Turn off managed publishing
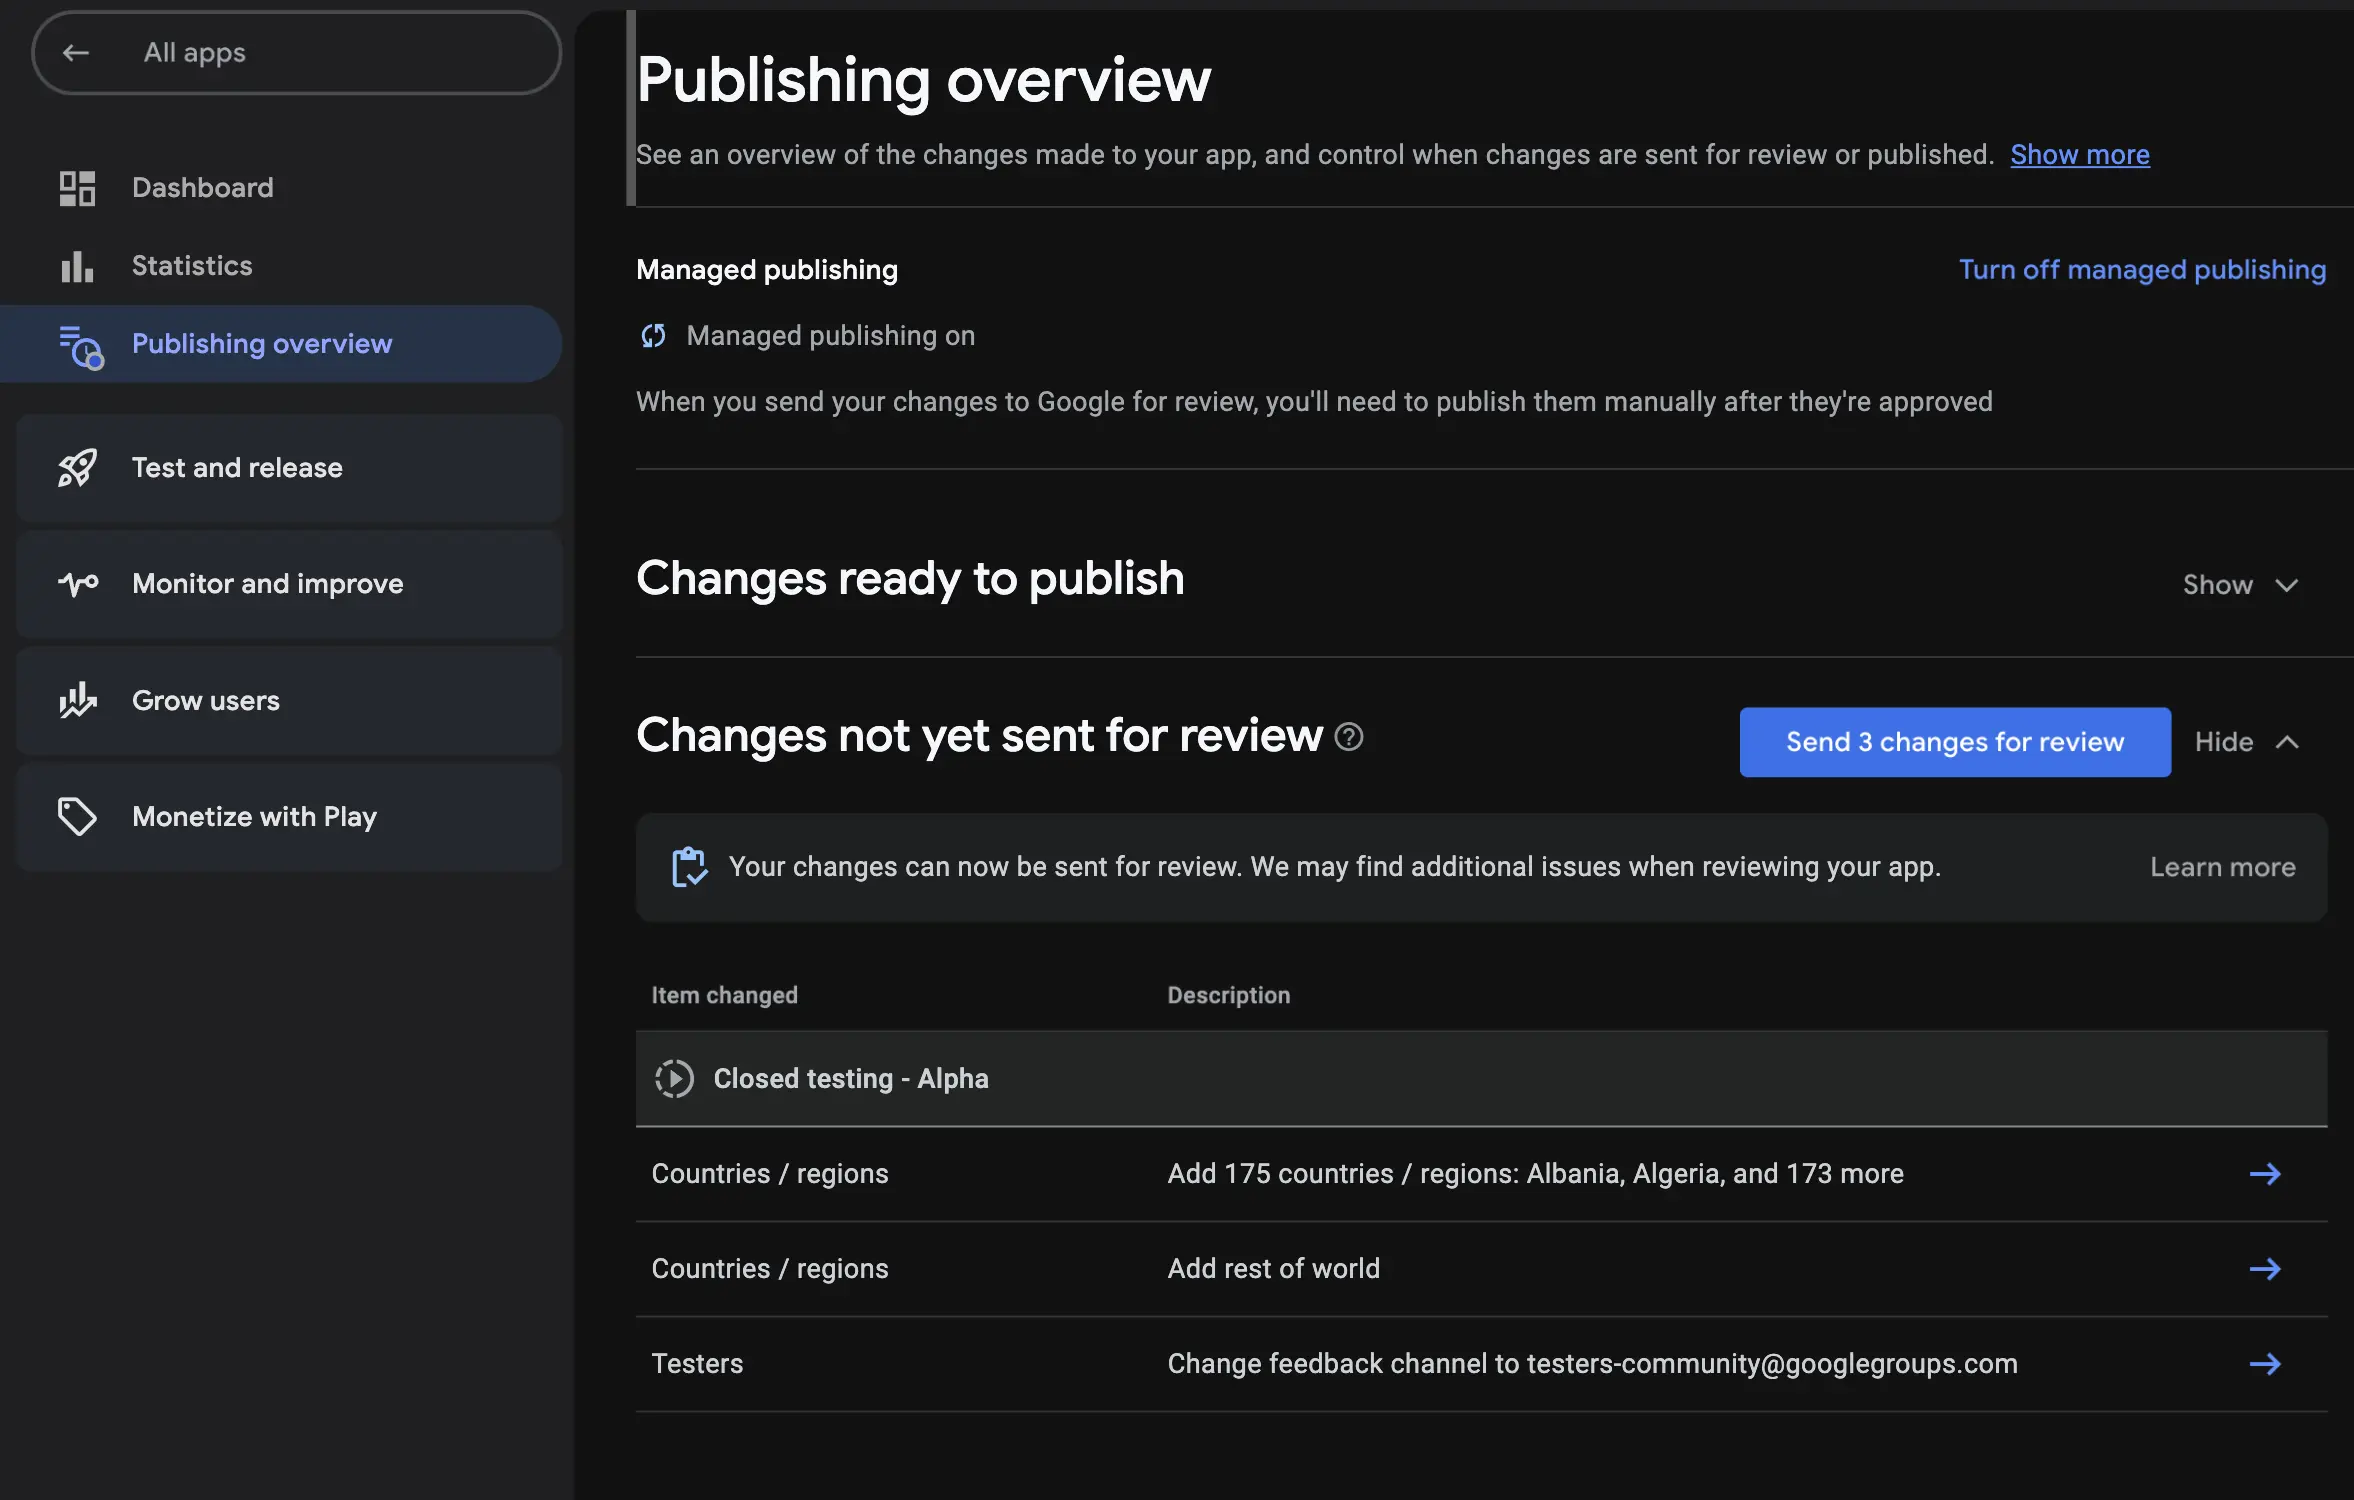The width and height of the screenshot is (2354, 1500). click(2141, 270)
